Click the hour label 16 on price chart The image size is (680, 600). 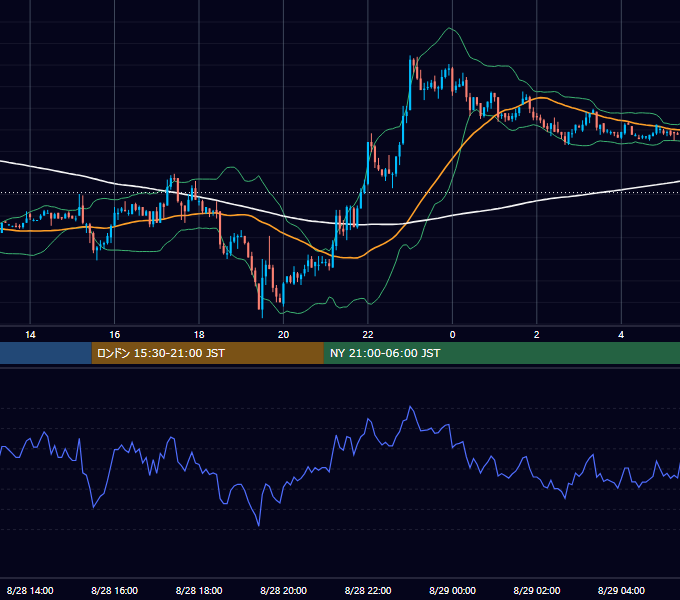coord(114,335)
